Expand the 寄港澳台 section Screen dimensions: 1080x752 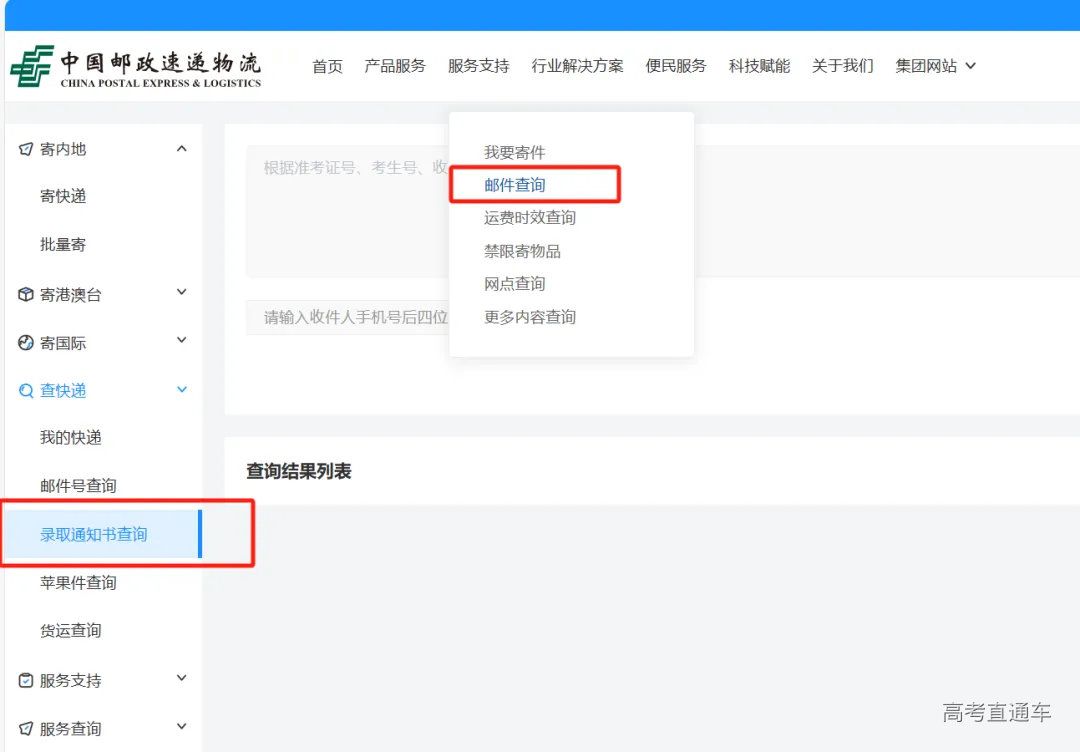point(181,293)
